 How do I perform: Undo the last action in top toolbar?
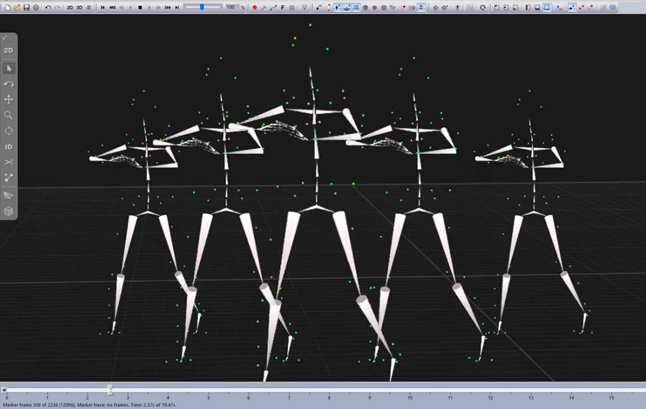point(48,7)
